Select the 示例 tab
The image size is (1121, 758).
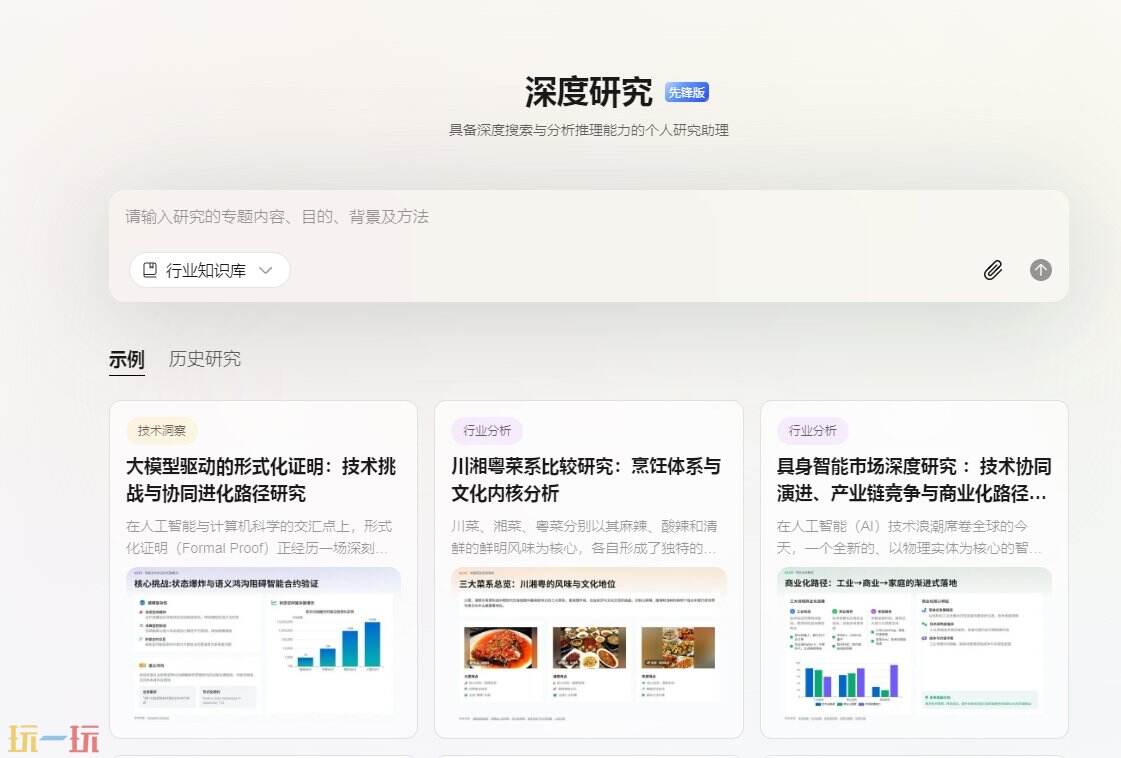(x=127, y=359)
